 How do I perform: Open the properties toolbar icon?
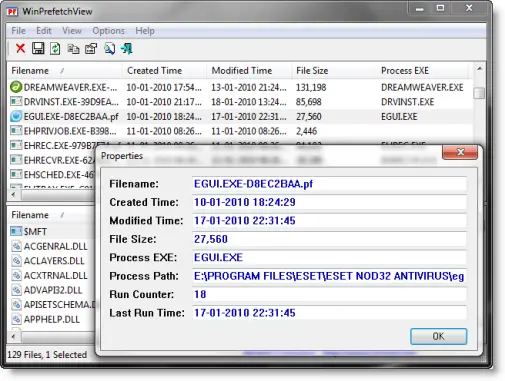point(91,49)
